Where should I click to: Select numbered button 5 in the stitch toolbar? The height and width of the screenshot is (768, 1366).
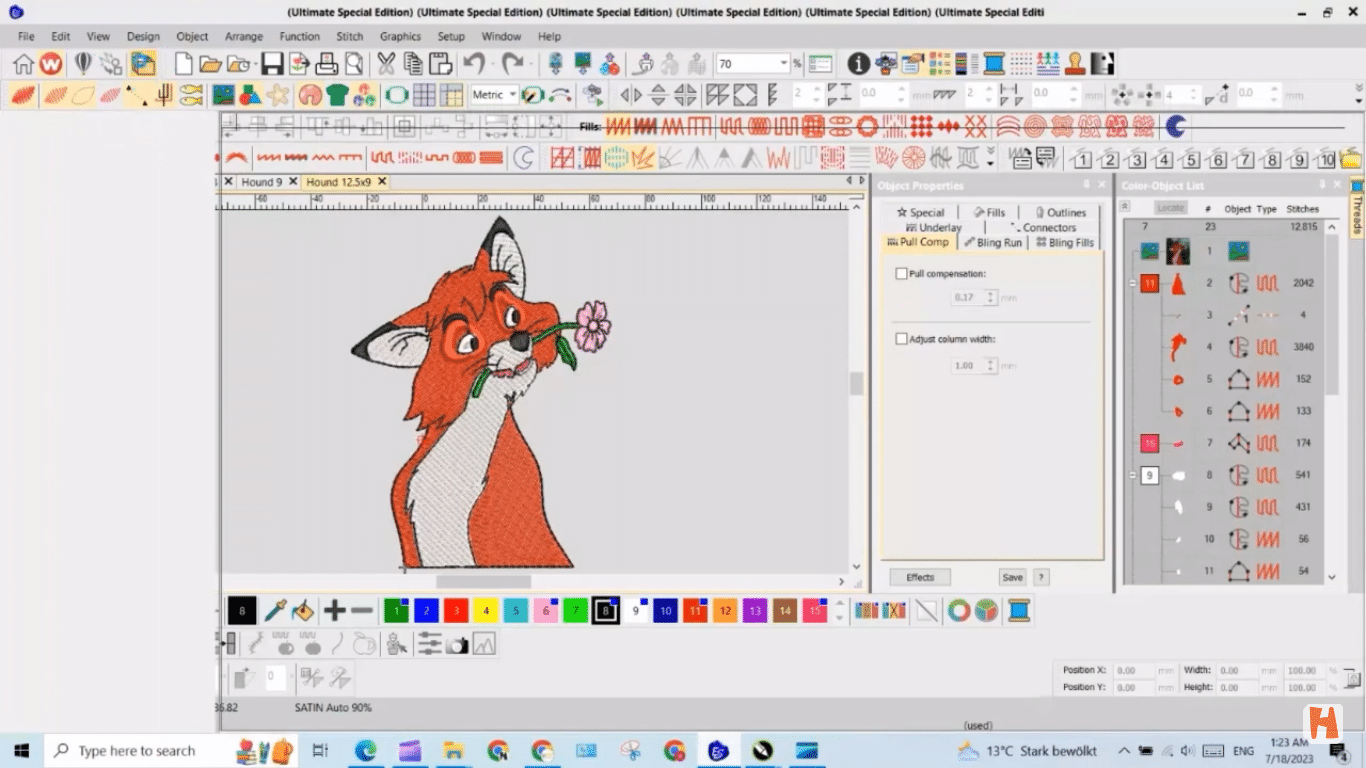click(x=1190, y=159)
